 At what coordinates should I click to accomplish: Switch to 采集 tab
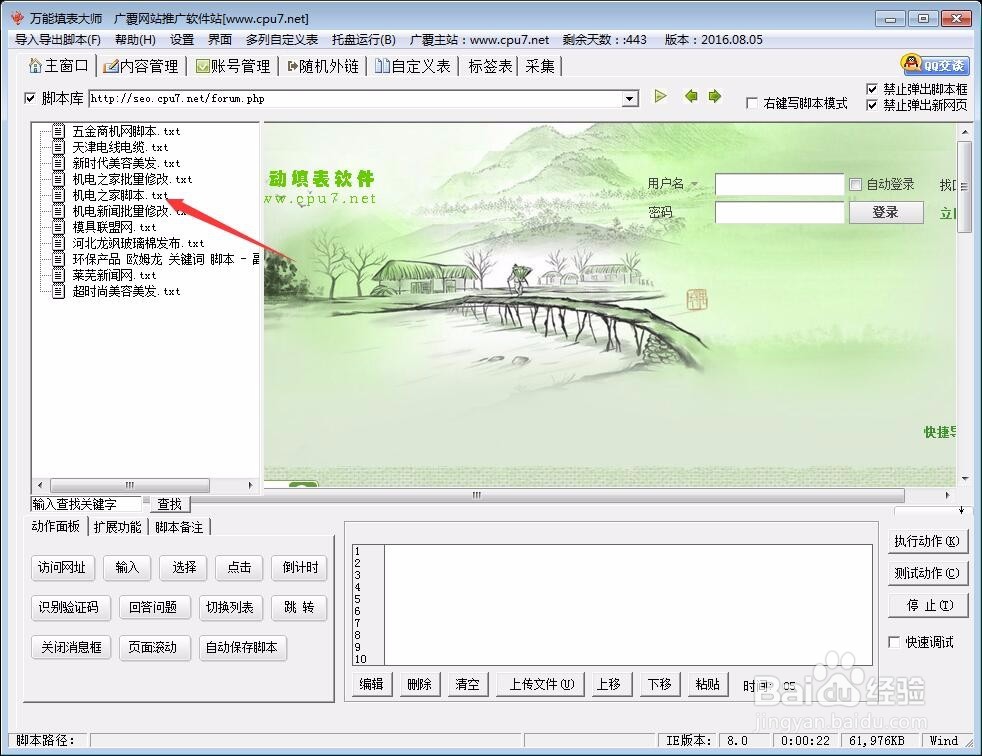540,66
